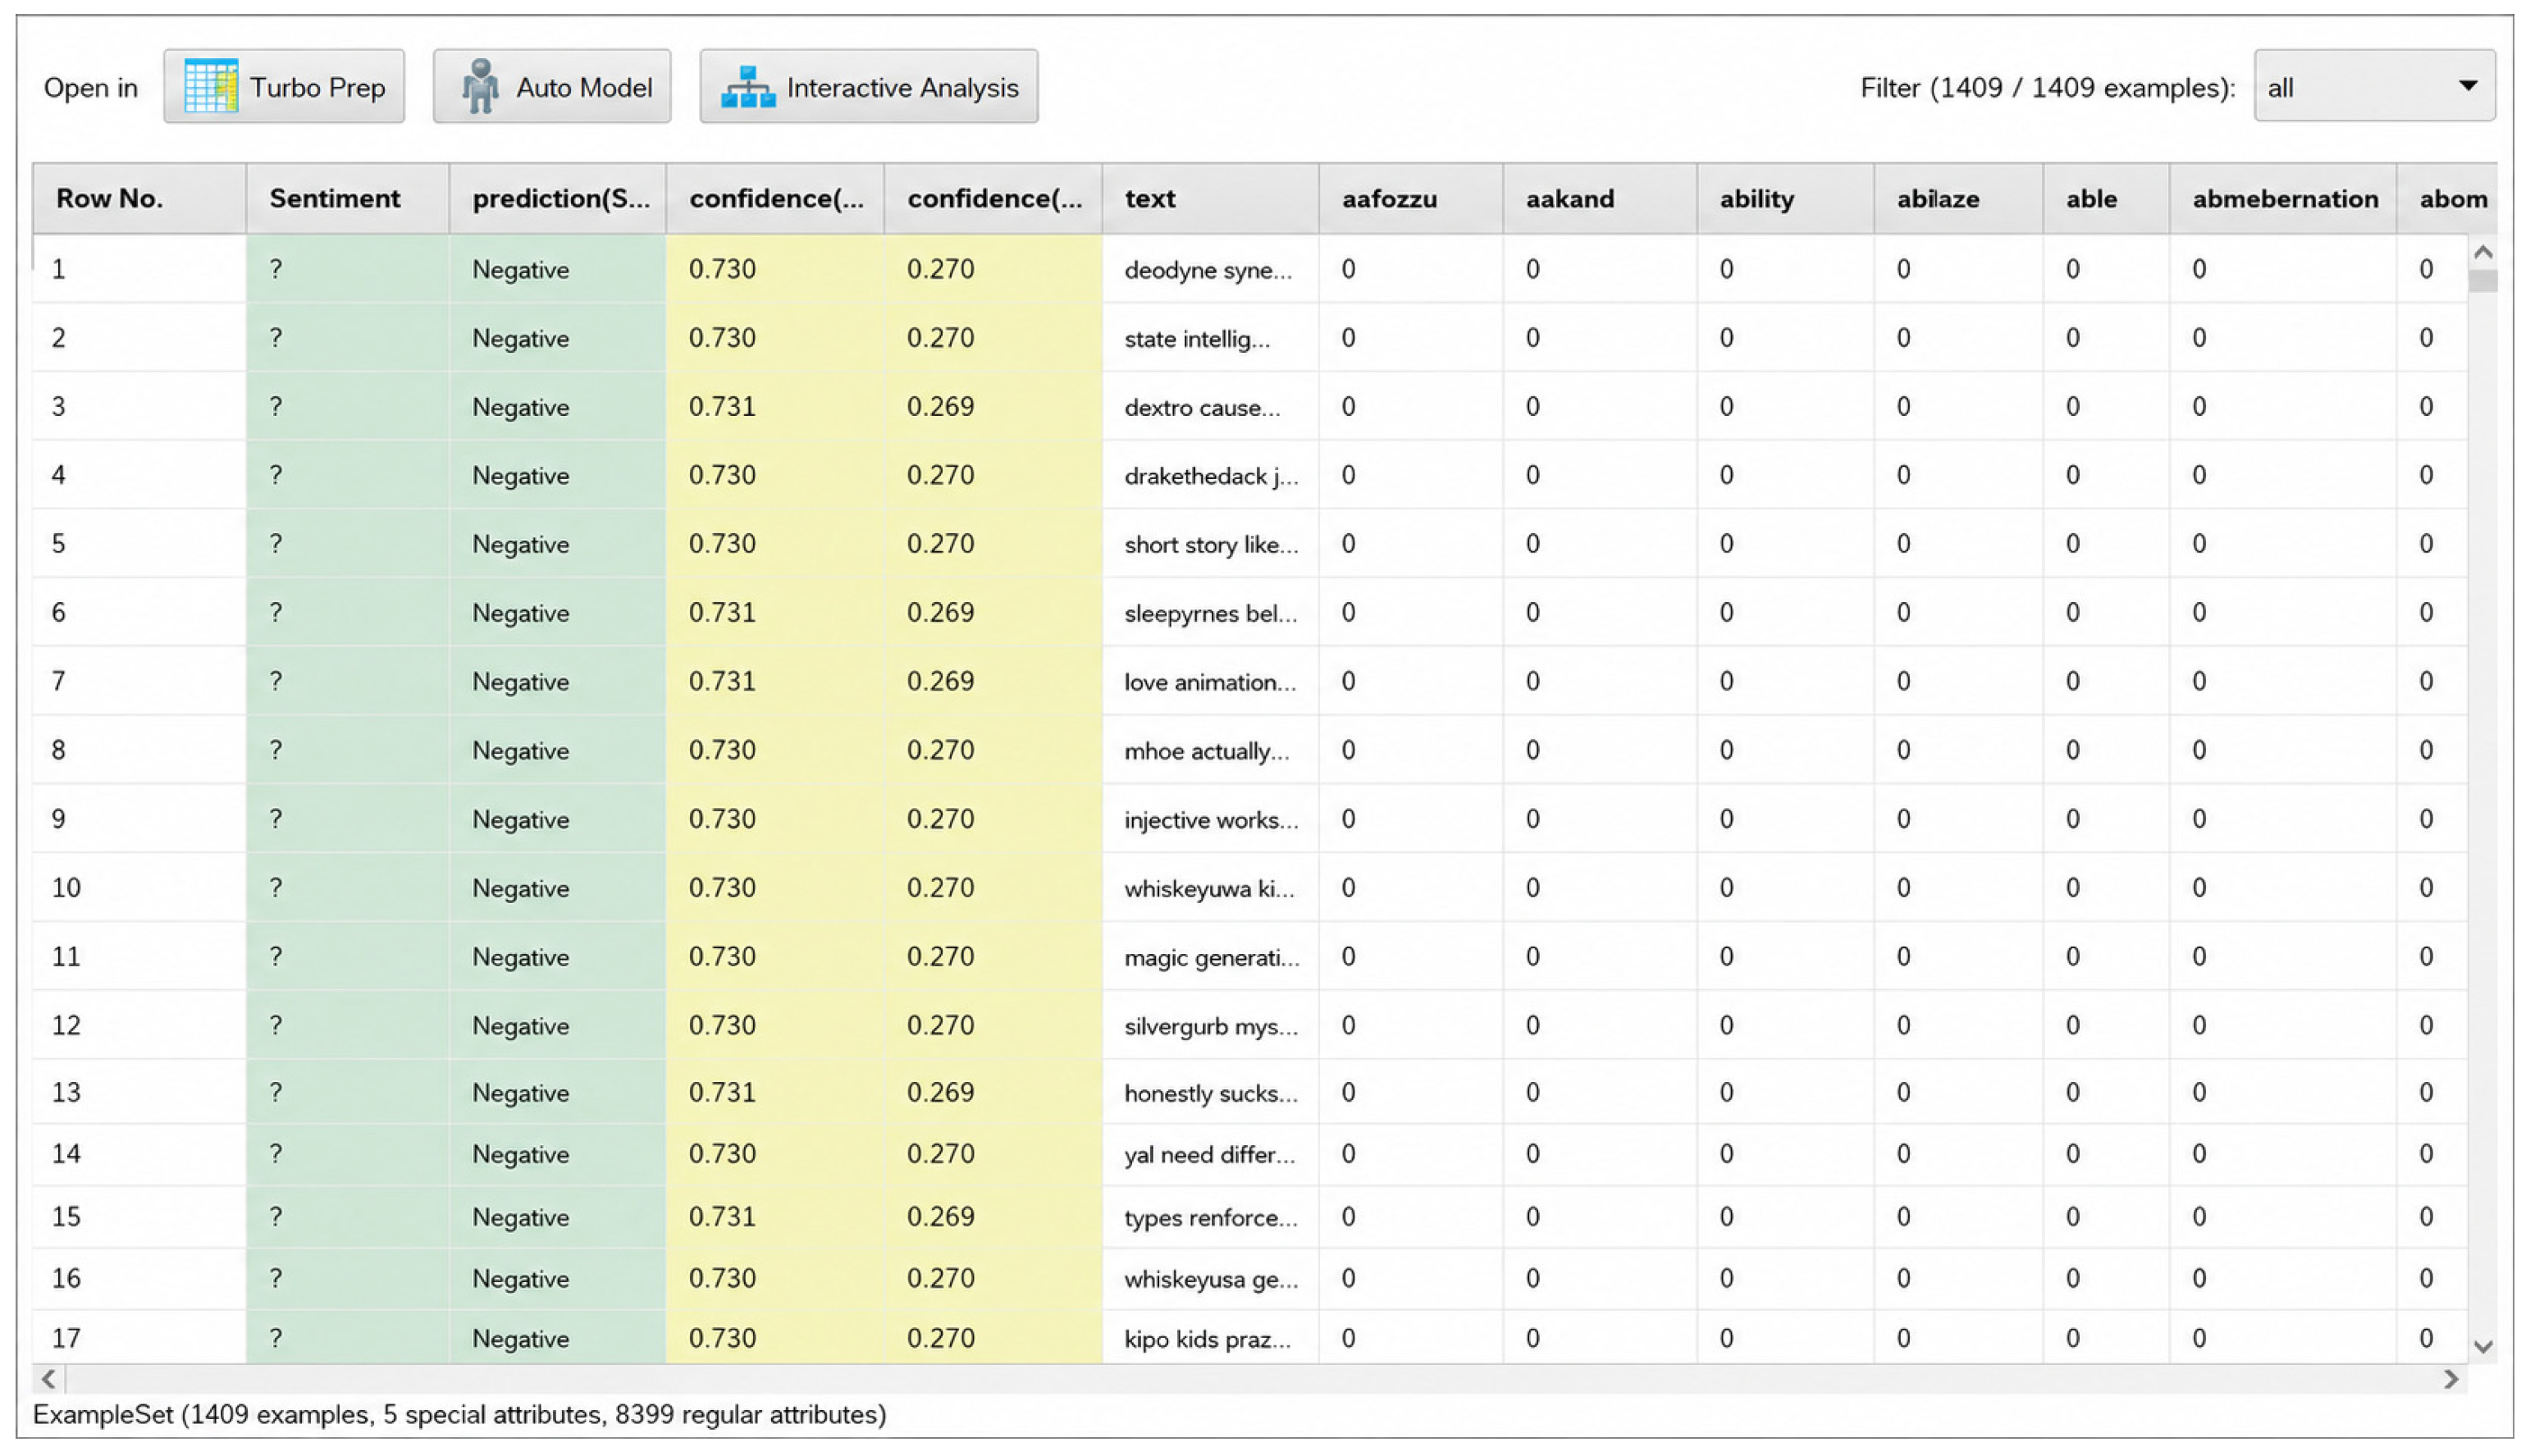Click the Auto Model robot icon
2535x1456 pixels.
[481, 87]
